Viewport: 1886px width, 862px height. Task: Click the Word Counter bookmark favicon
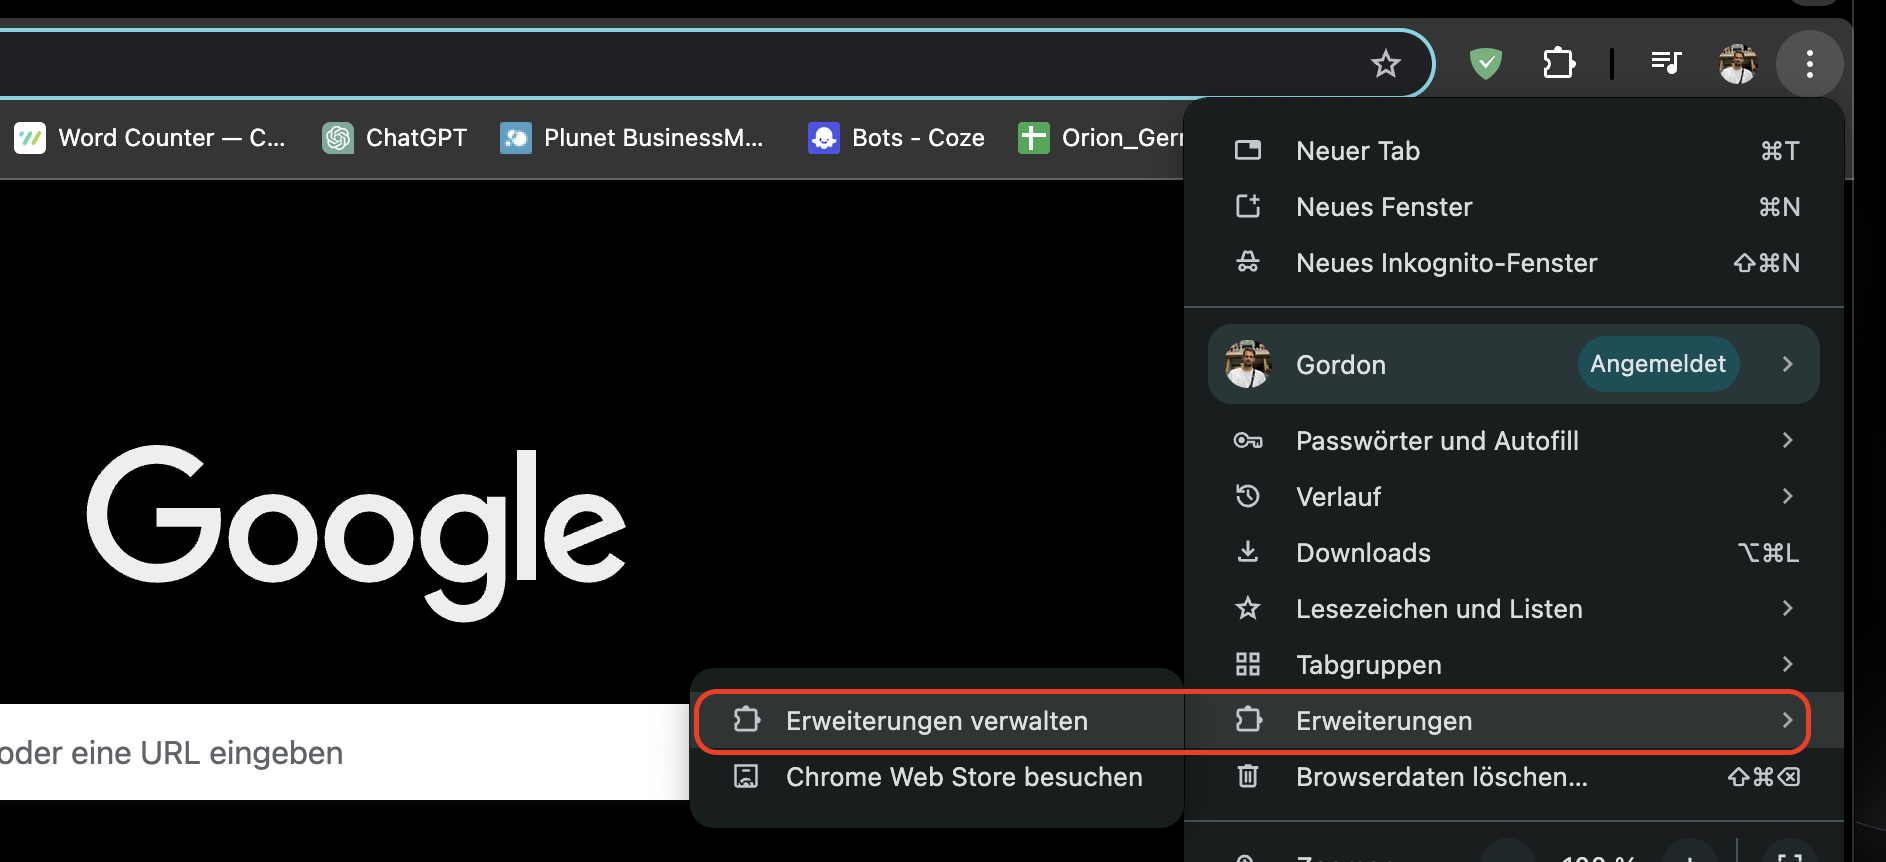[x=30, y=138]
